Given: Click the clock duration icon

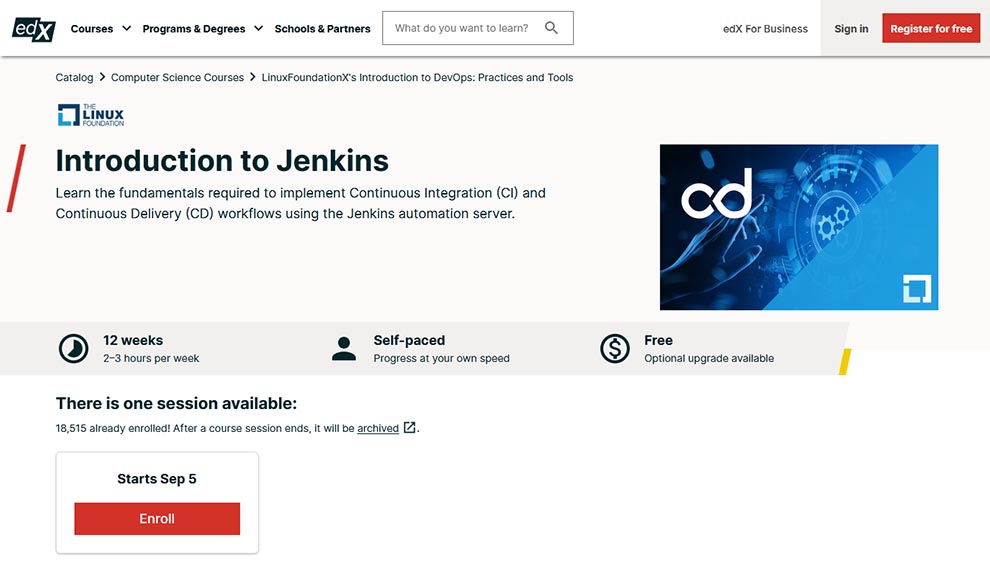Looking at the screenshot, I should [x=74, y=349].
